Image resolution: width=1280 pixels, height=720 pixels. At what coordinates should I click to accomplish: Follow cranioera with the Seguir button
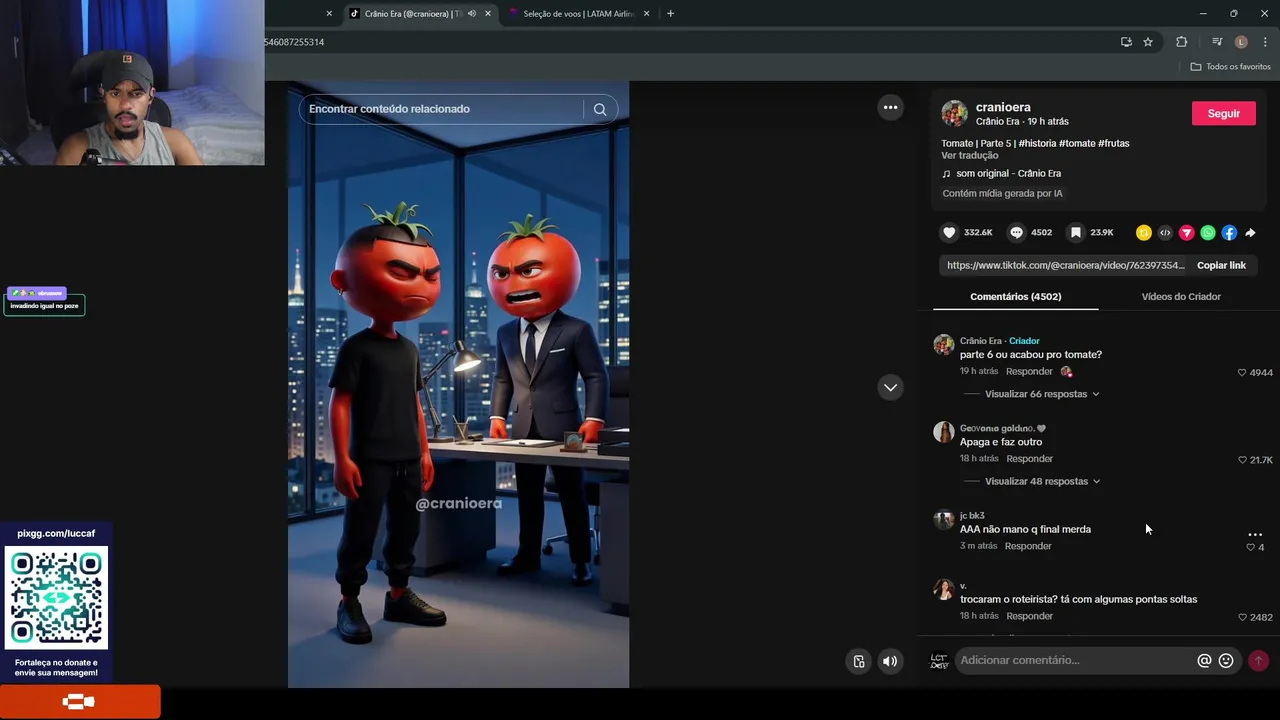pos(1223,113)
